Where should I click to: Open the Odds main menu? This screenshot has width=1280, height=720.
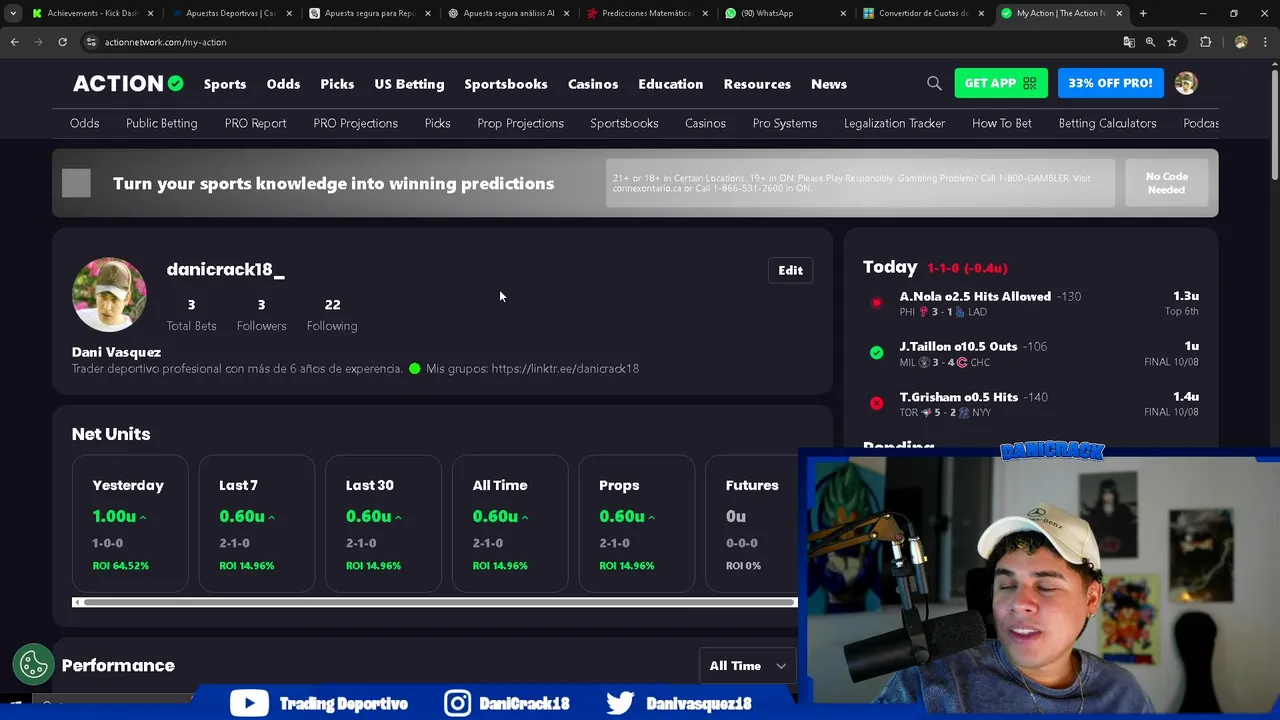click(x=283, y=84)
